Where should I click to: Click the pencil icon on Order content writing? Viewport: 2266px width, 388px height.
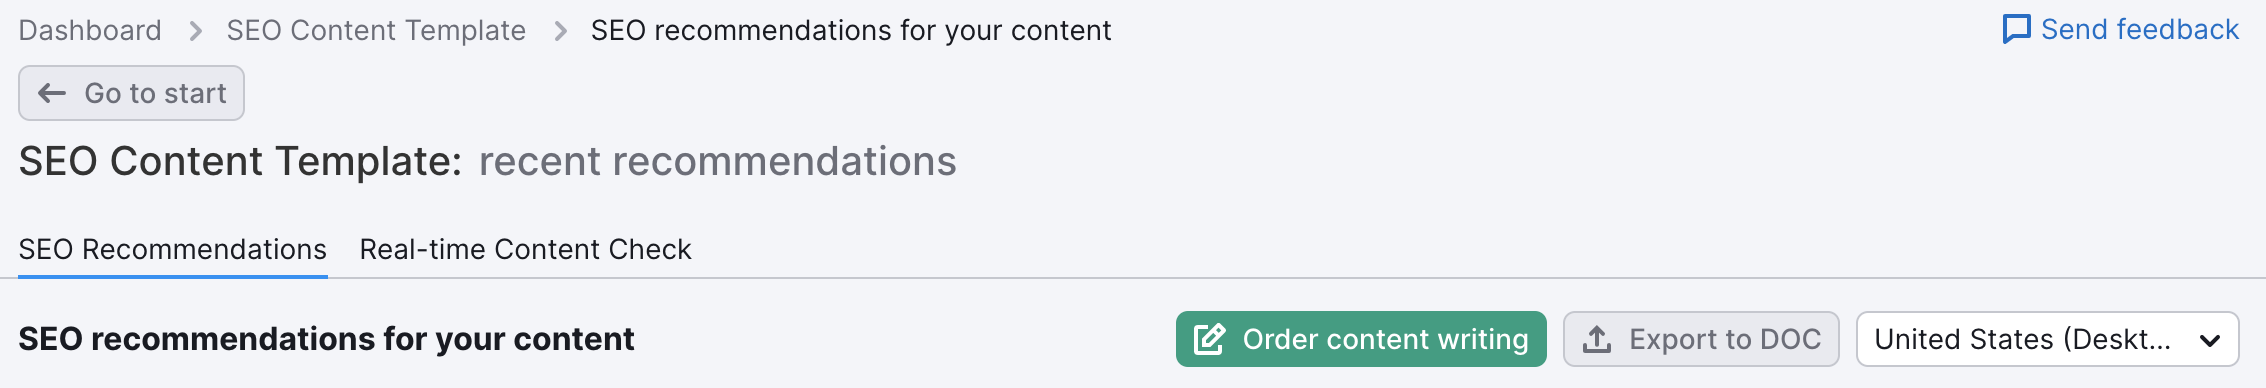[1209, 339]
